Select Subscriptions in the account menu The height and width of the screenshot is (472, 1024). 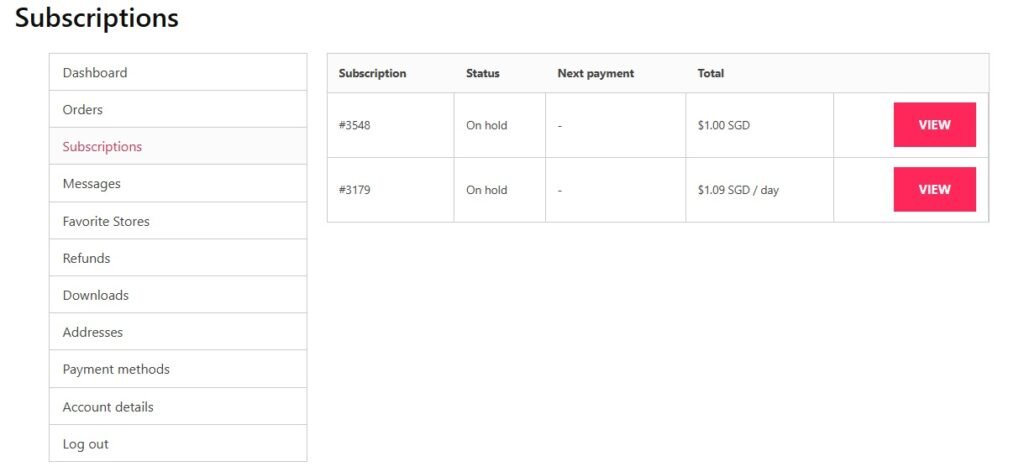click(x=178, y=146)
